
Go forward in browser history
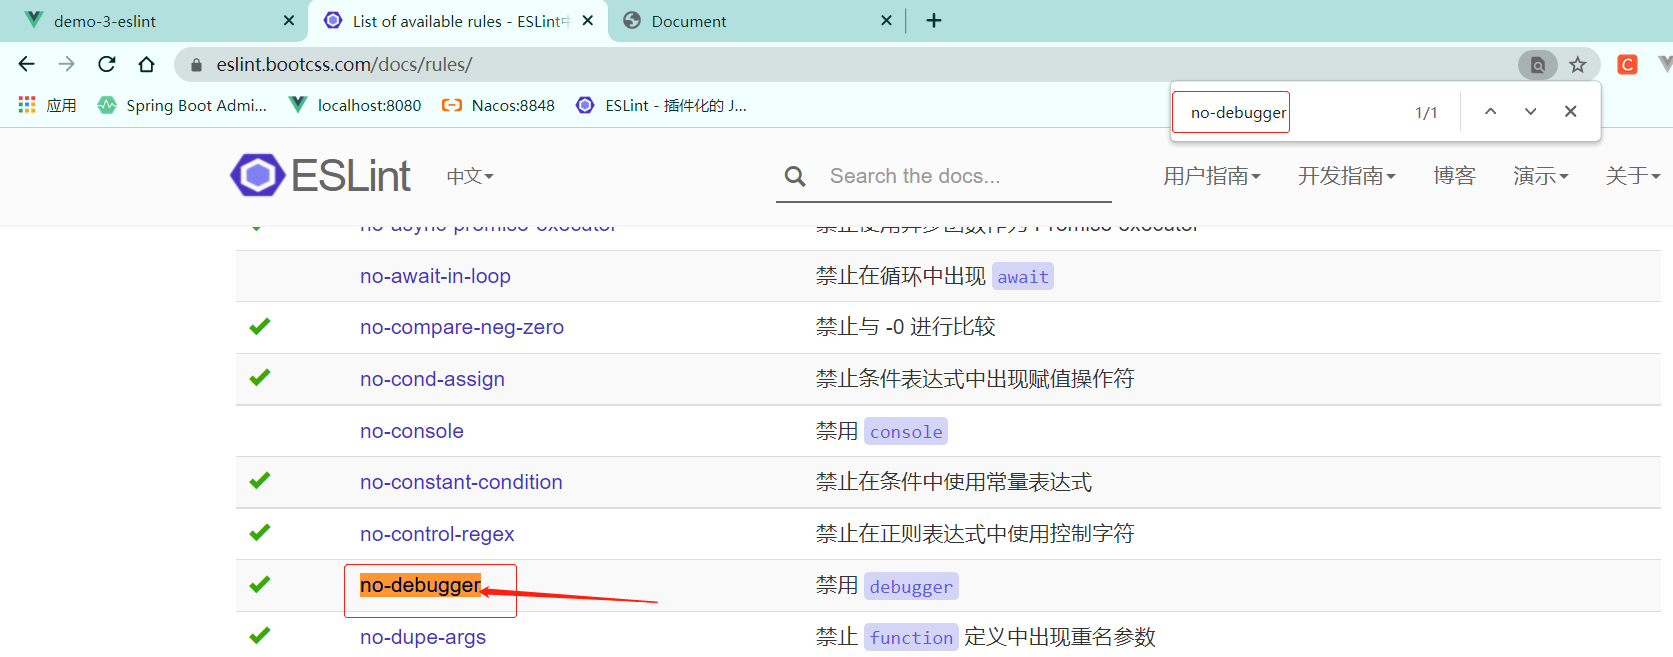[x=67, y=64]
